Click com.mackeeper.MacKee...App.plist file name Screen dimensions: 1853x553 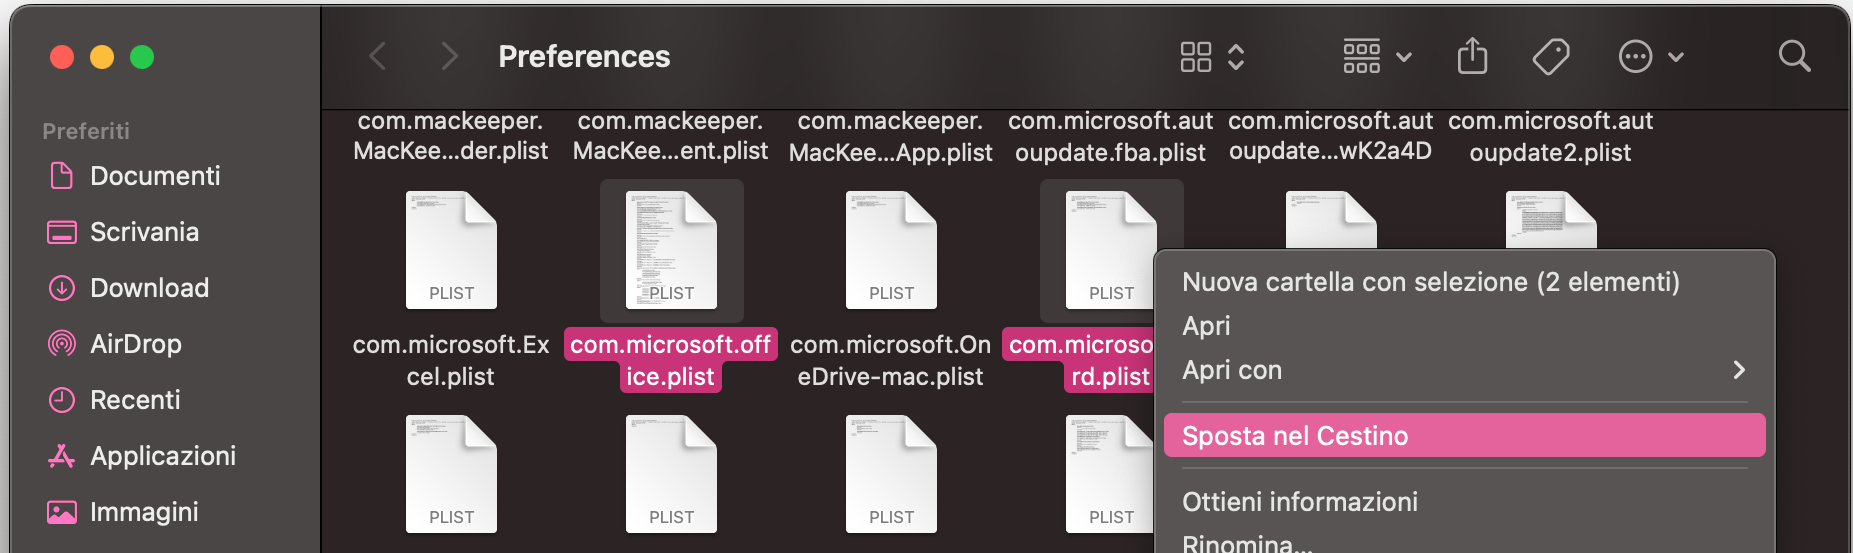[x=891, y=136]
